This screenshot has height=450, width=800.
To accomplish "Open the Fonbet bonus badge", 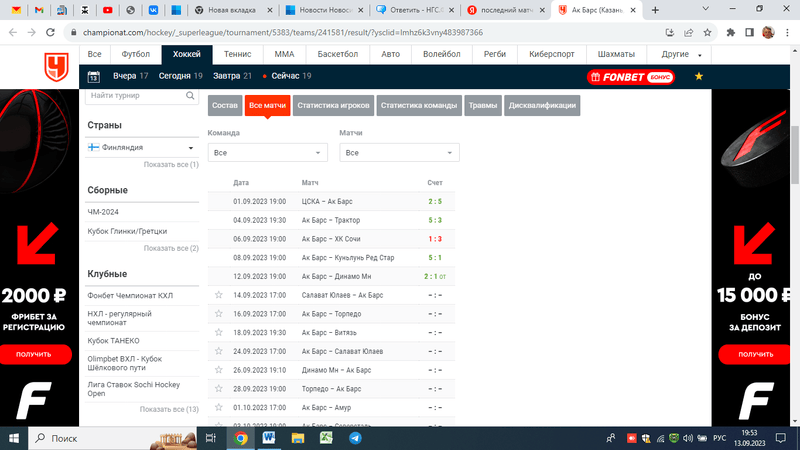I will coord(631,76).
